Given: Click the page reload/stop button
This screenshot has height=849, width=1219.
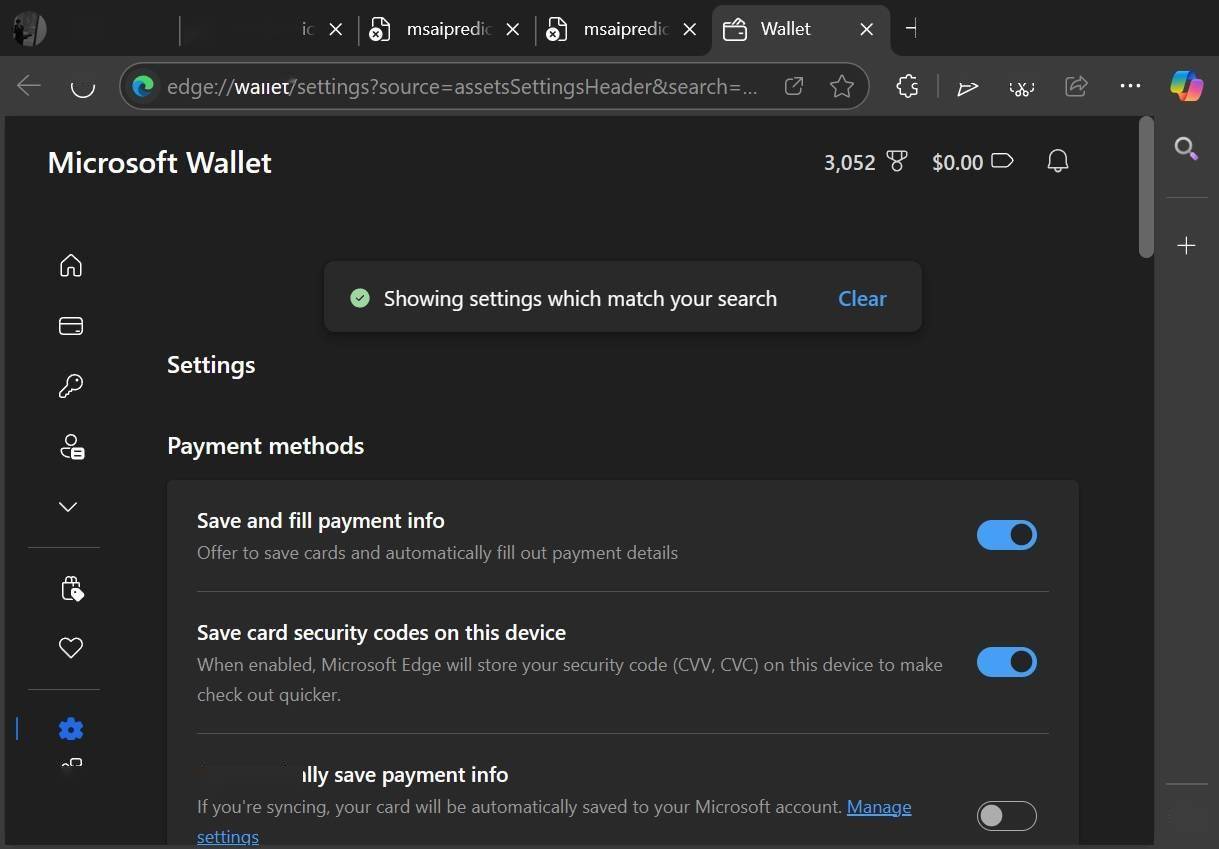Looking at the screenshot, I should tap(82, 86).
